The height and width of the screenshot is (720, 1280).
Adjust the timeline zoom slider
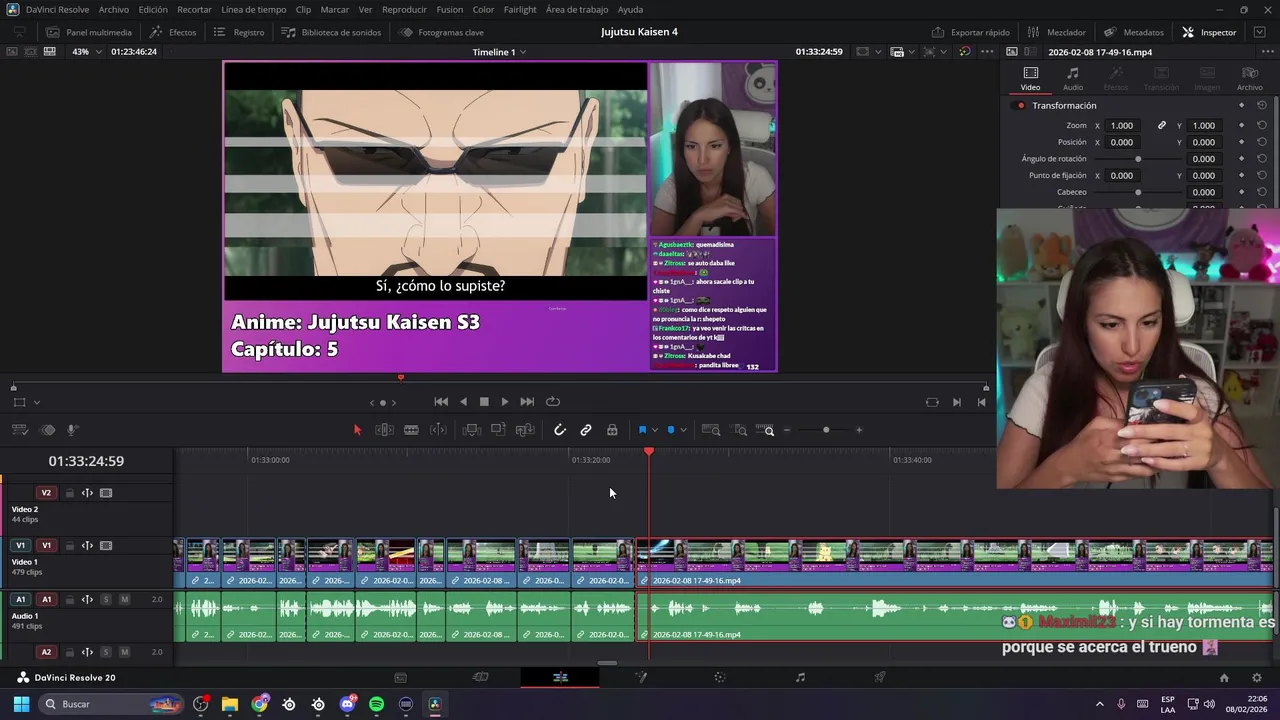click(825, 430)
